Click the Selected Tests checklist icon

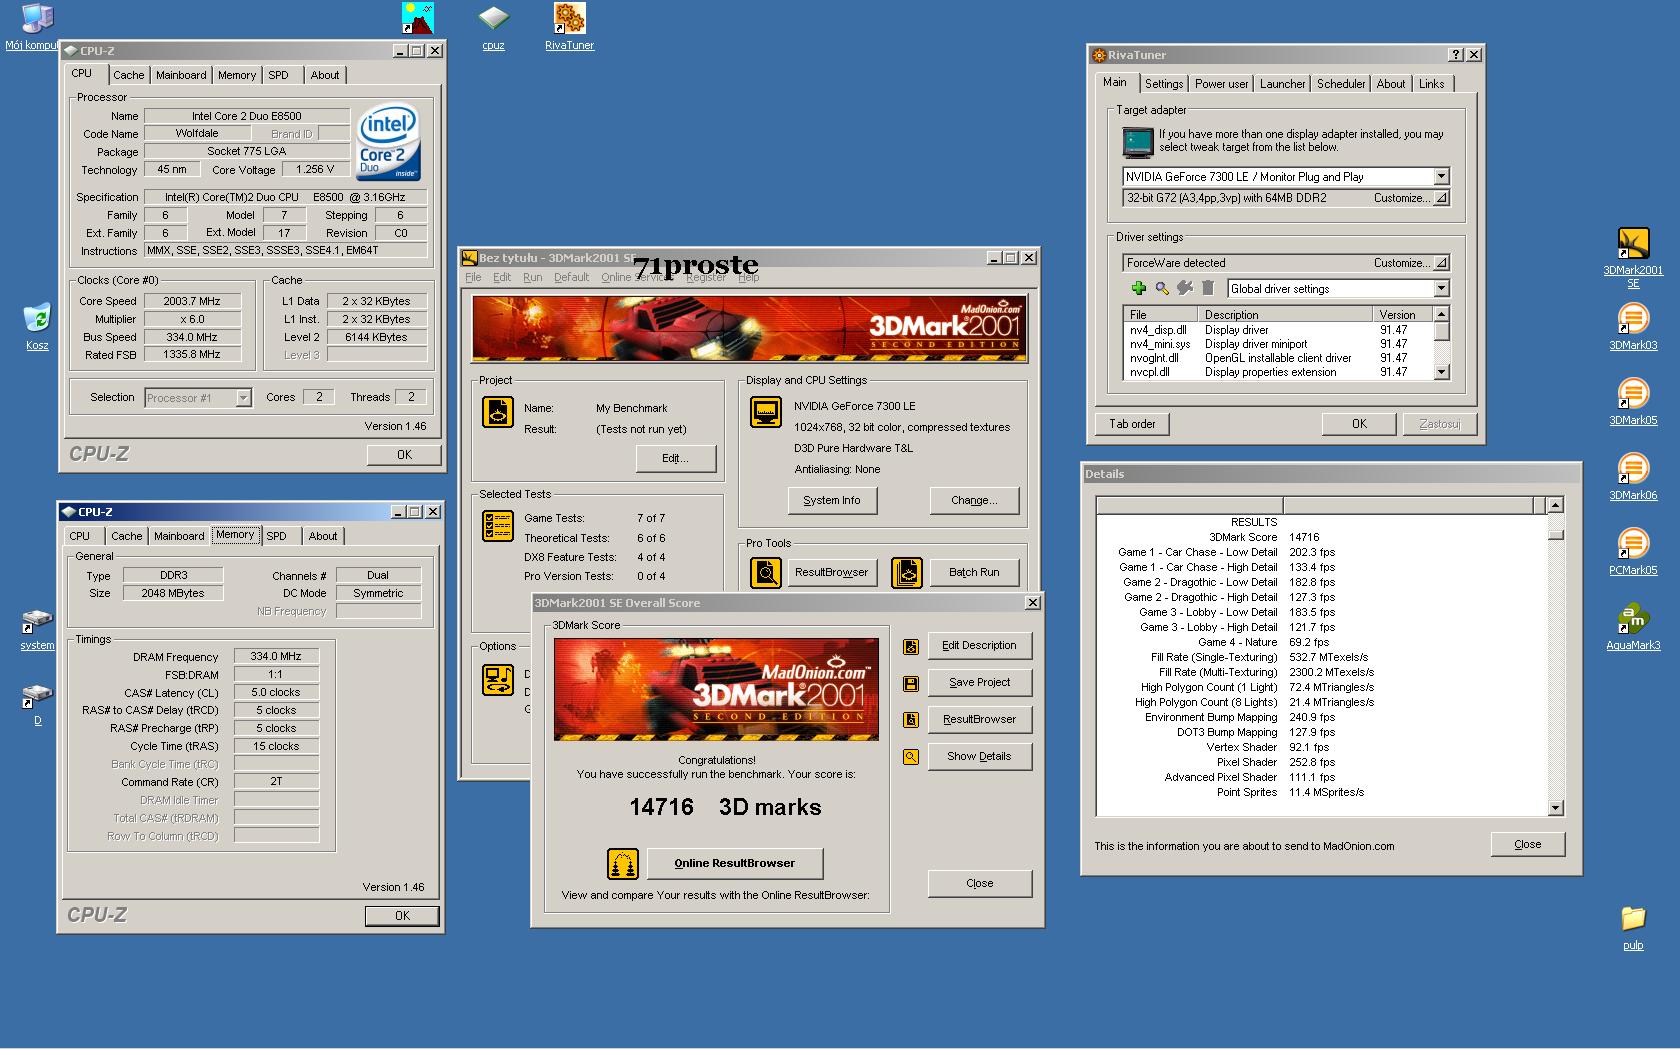[x=498, y=525]
